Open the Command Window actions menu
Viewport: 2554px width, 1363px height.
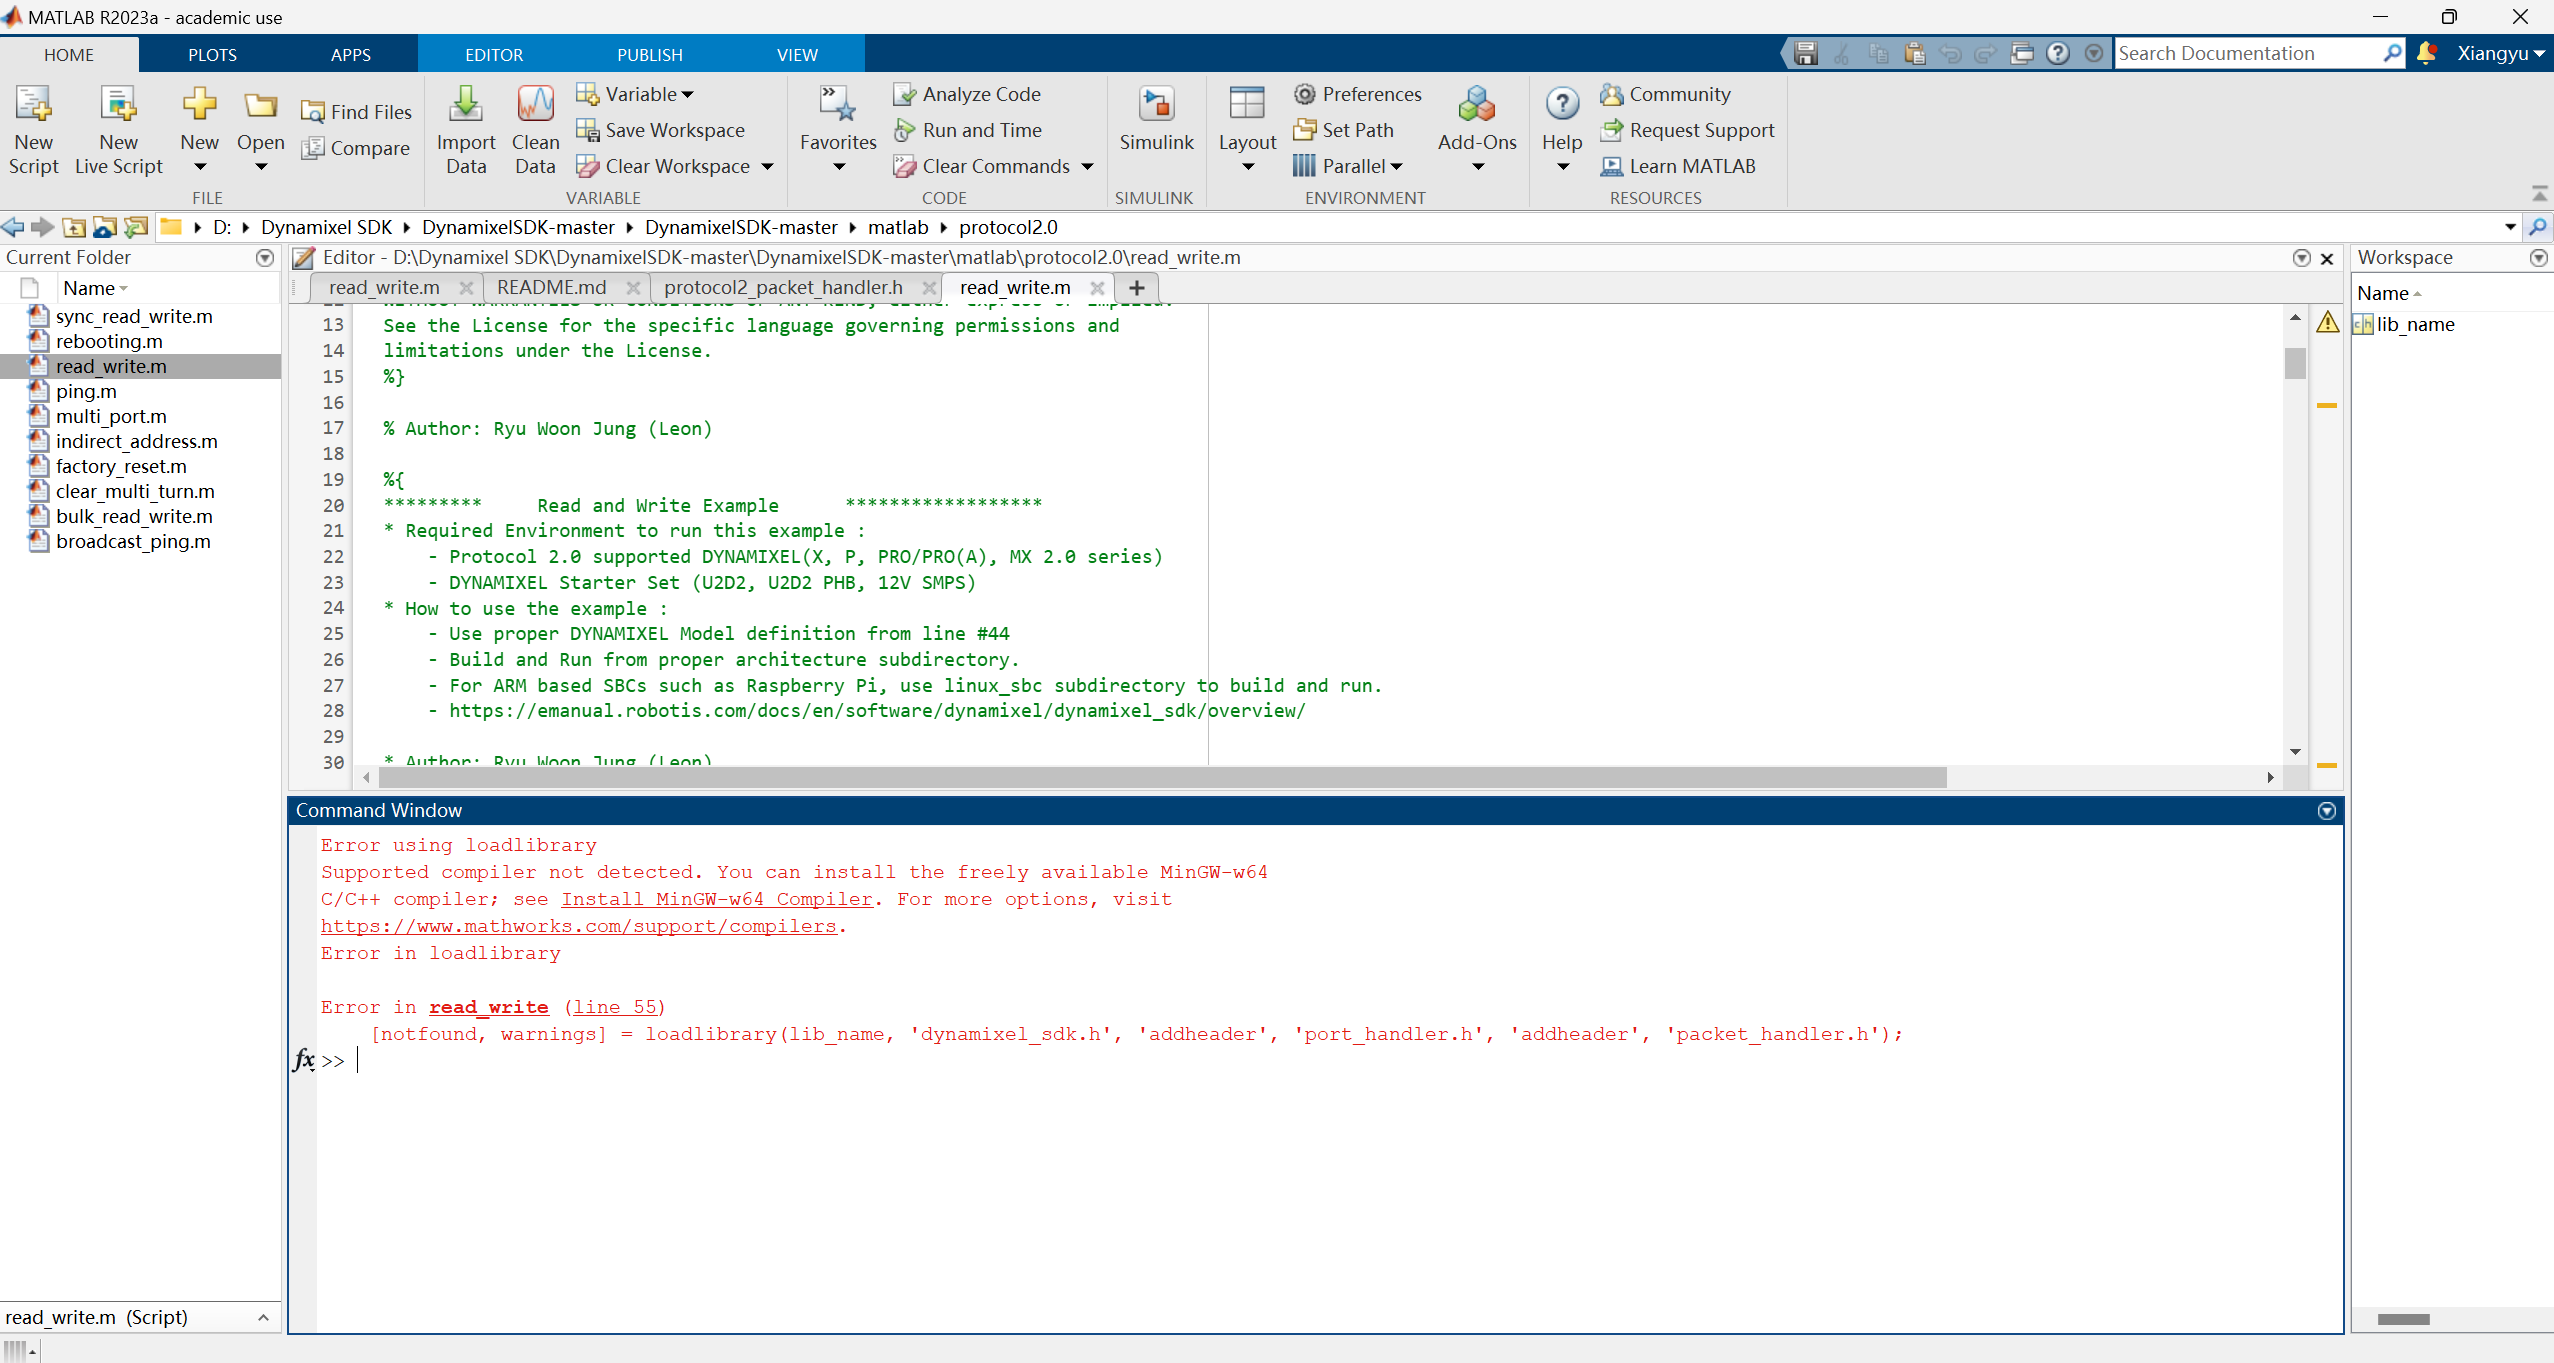(x=2327, y=811)
